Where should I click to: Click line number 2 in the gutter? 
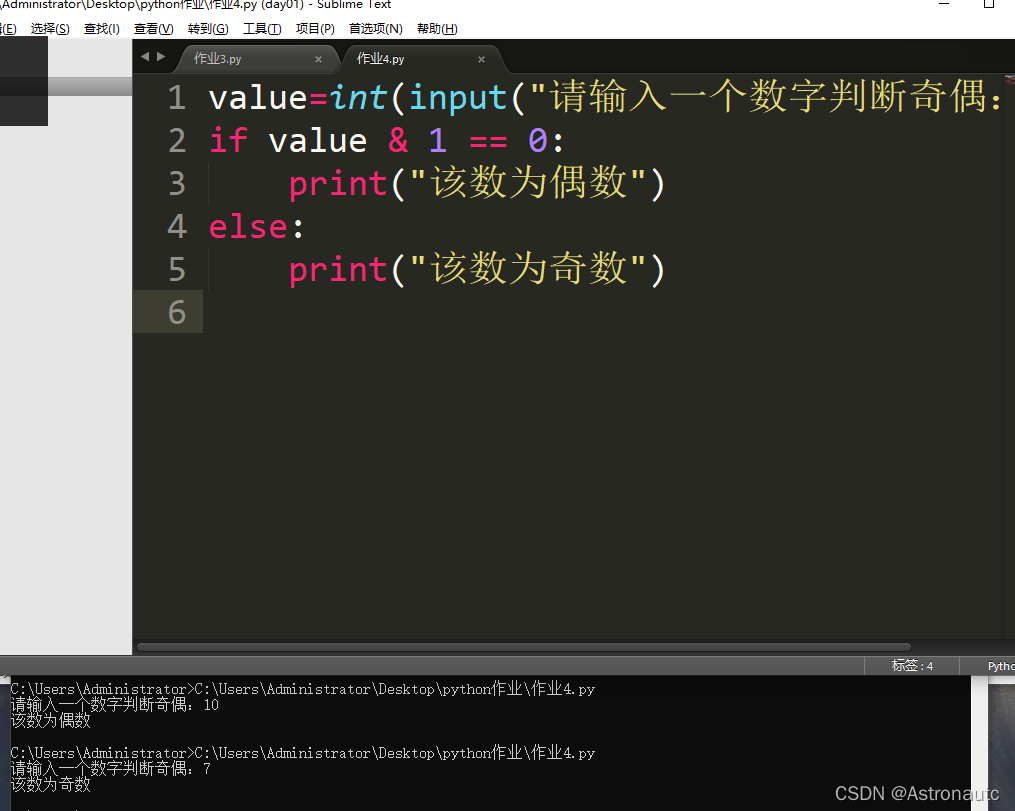177,141
